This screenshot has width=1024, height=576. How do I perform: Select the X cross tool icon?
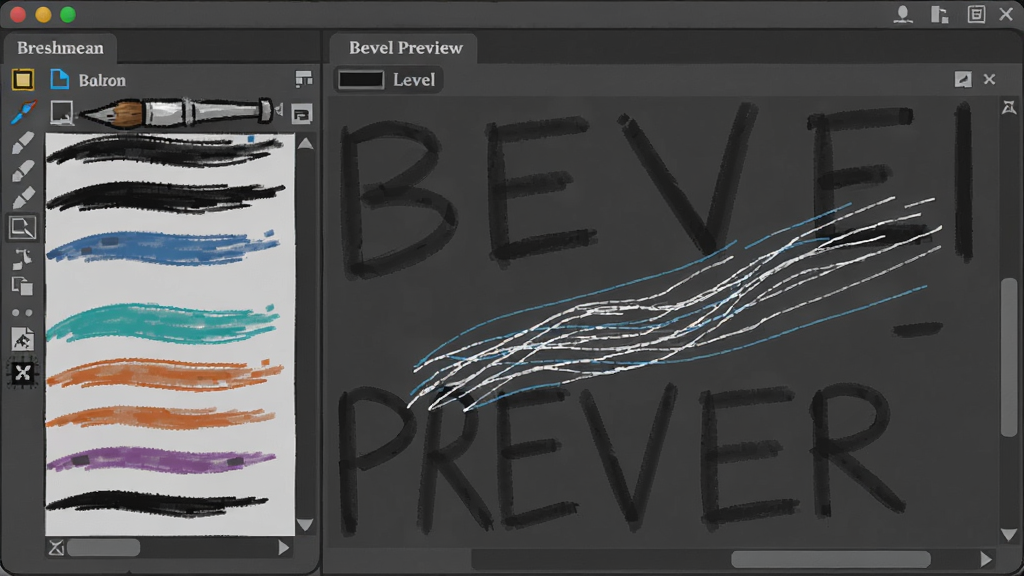[23, 373]
